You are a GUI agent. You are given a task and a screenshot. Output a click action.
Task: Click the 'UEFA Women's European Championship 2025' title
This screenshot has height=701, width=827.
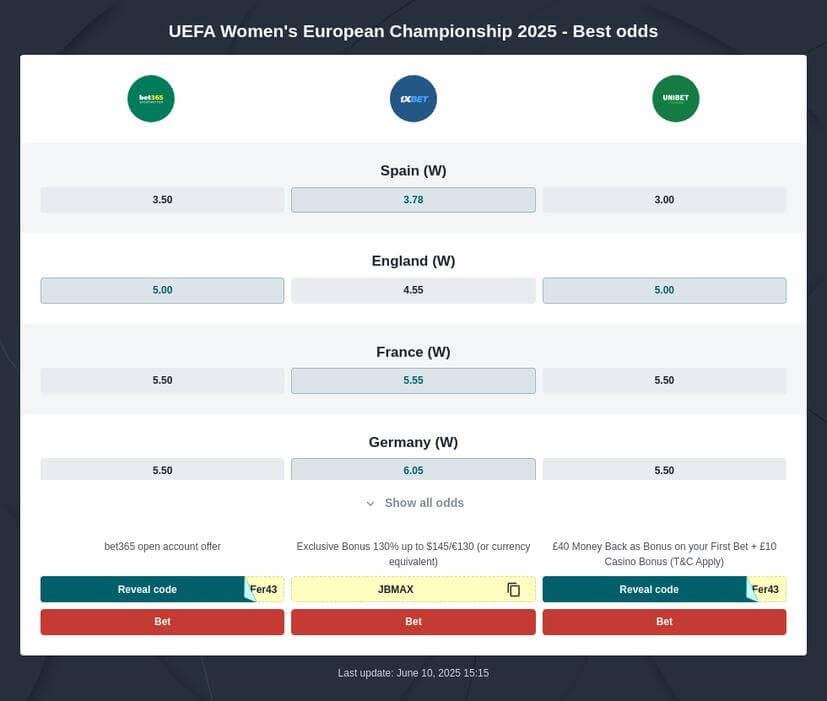(413, 31)
